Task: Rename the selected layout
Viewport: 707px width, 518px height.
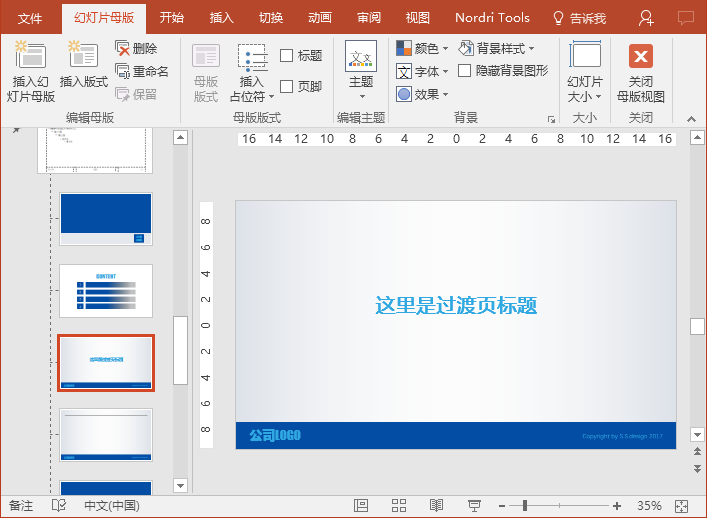Action: click(x=142, y=71)
